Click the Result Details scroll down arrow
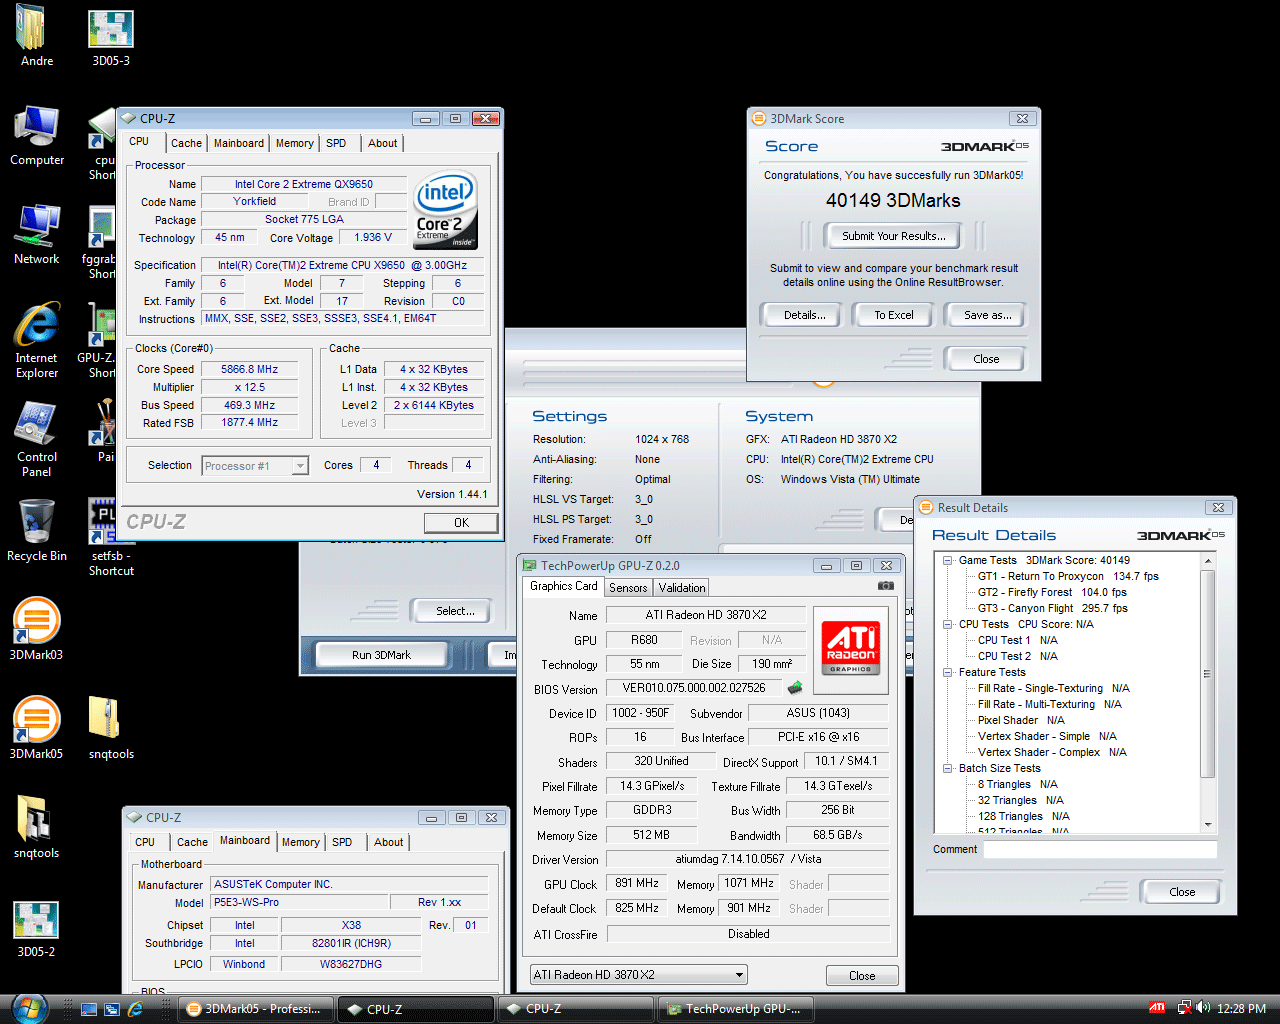 pos(1207,825)
